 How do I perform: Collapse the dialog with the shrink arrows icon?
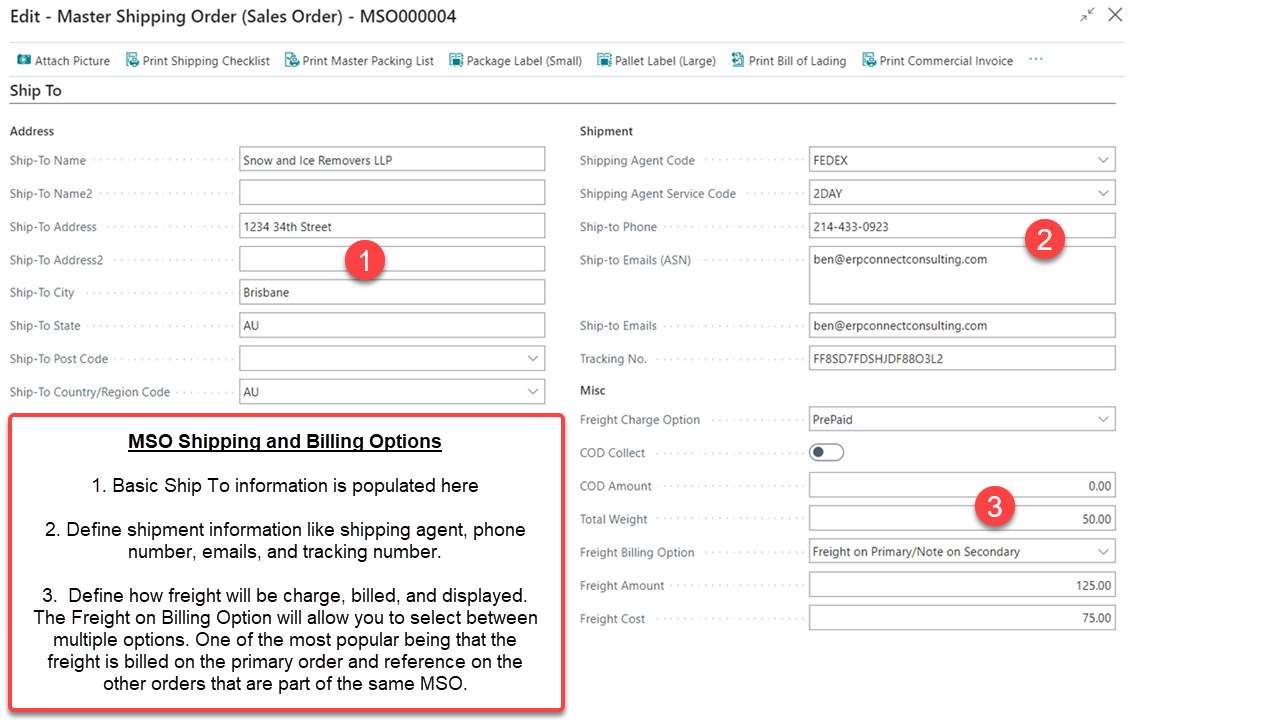click(x=1087, y=15)
